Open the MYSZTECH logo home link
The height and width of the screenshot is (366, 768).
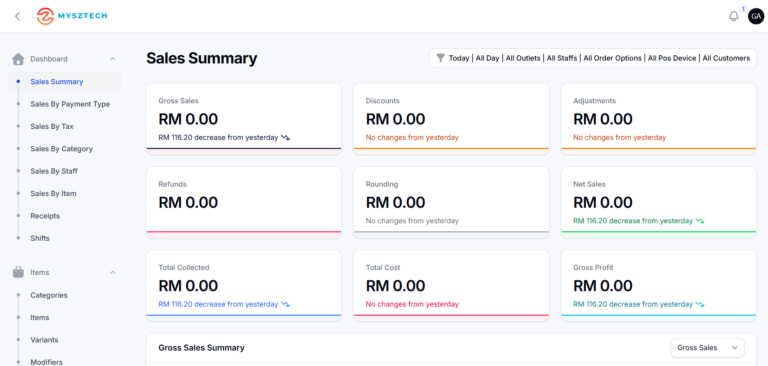coord(72,16)
